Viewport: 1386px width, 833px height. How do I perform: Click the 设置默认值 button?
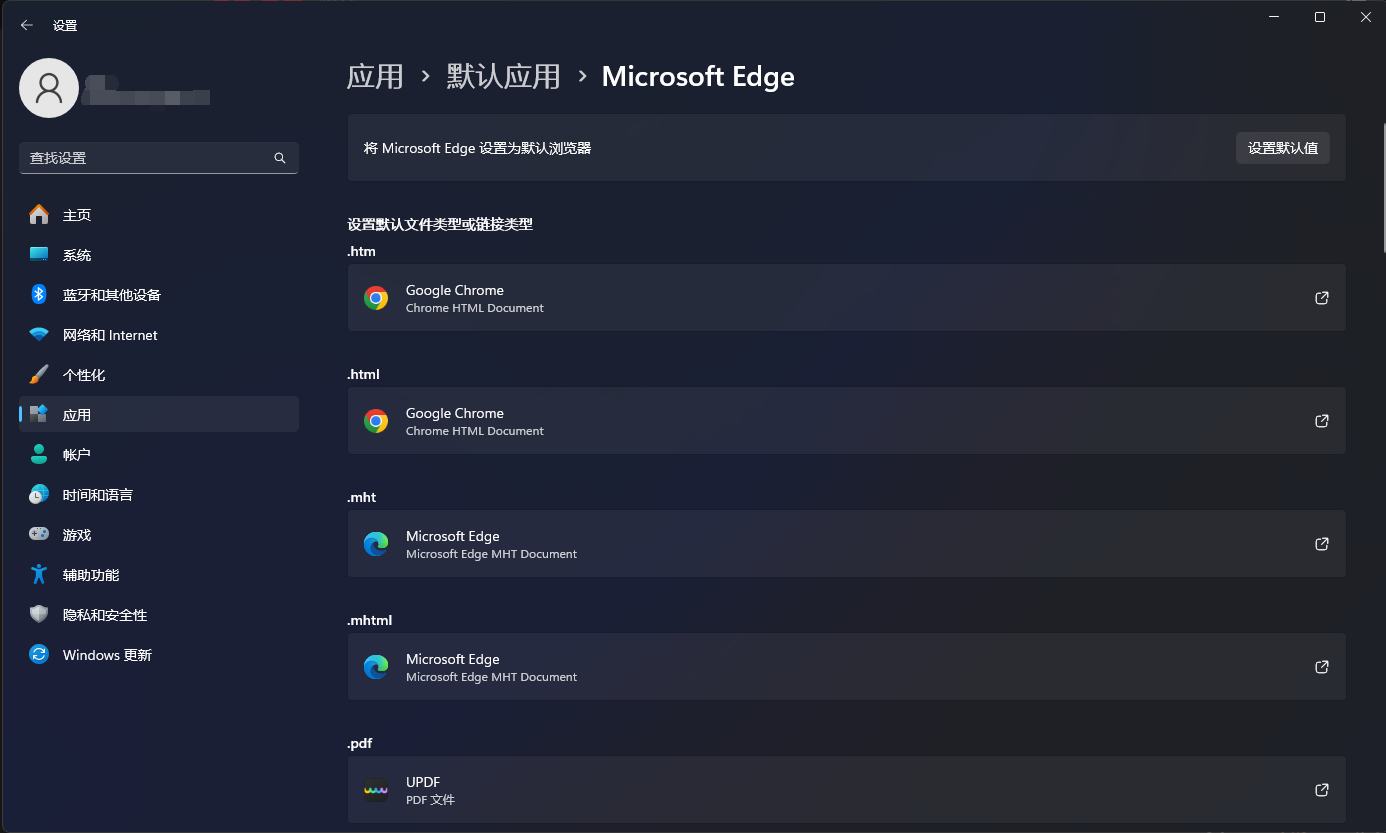[1282, 148]
